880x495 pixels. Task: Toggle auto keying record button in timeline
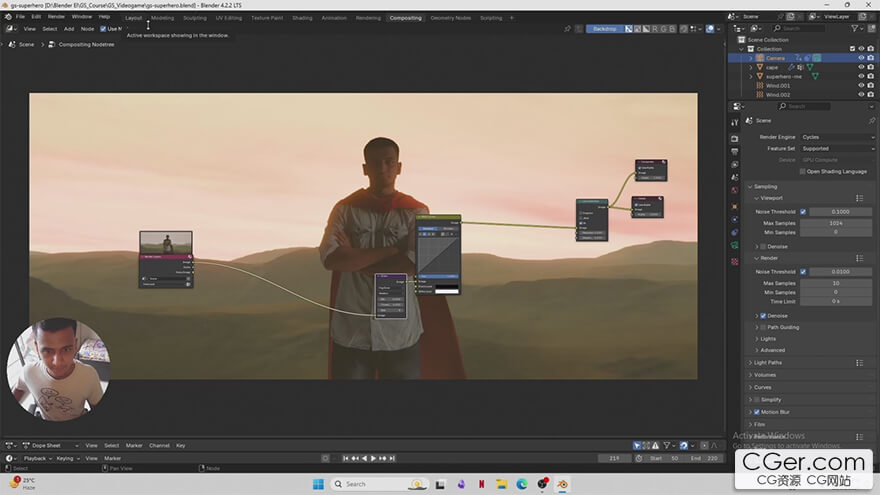325,459
